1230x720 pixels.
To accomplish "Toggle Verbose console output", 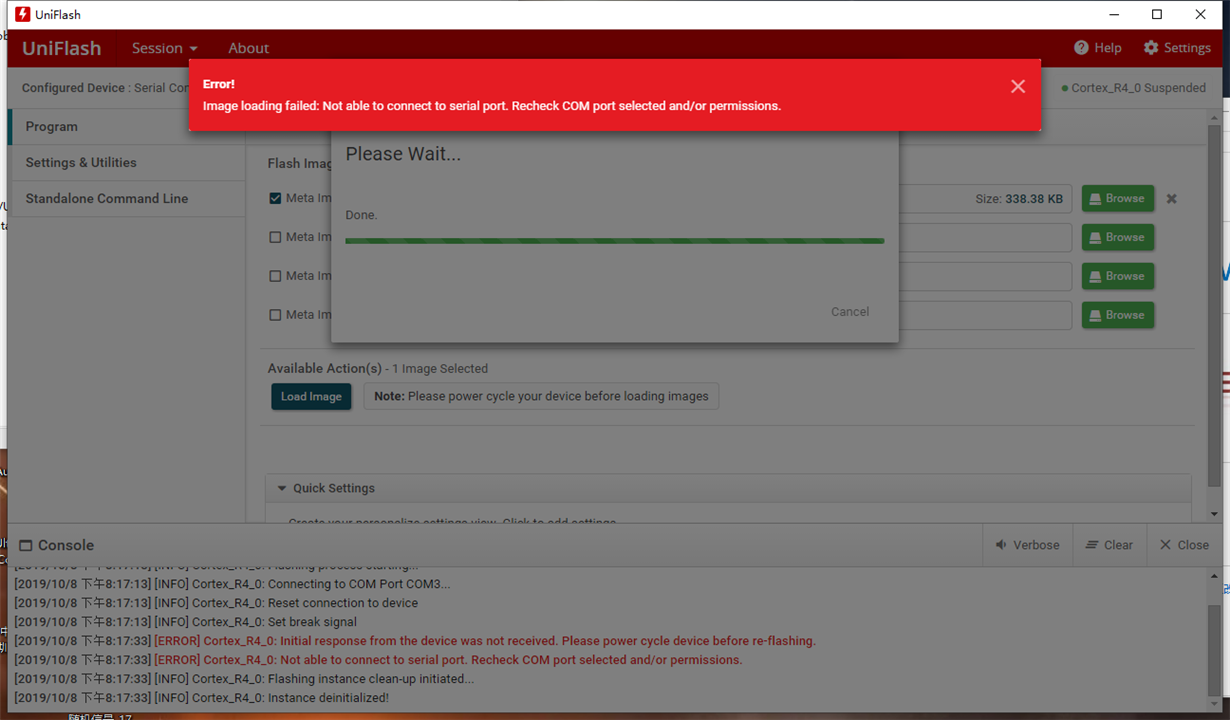I will (x=1027, y=545).
